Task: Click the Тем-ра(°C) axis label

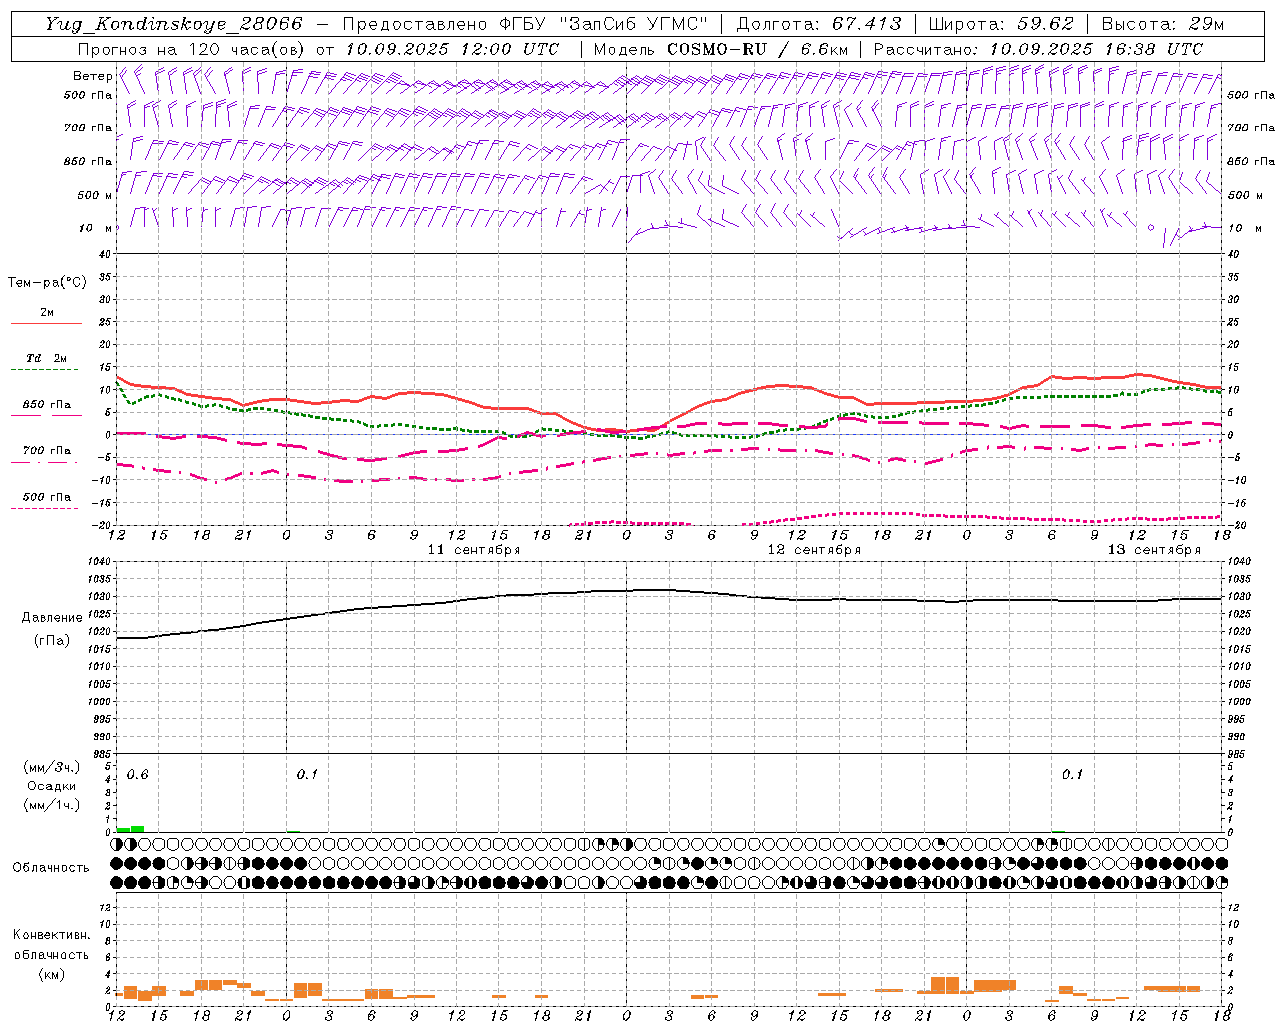Action: click(47, 283)
